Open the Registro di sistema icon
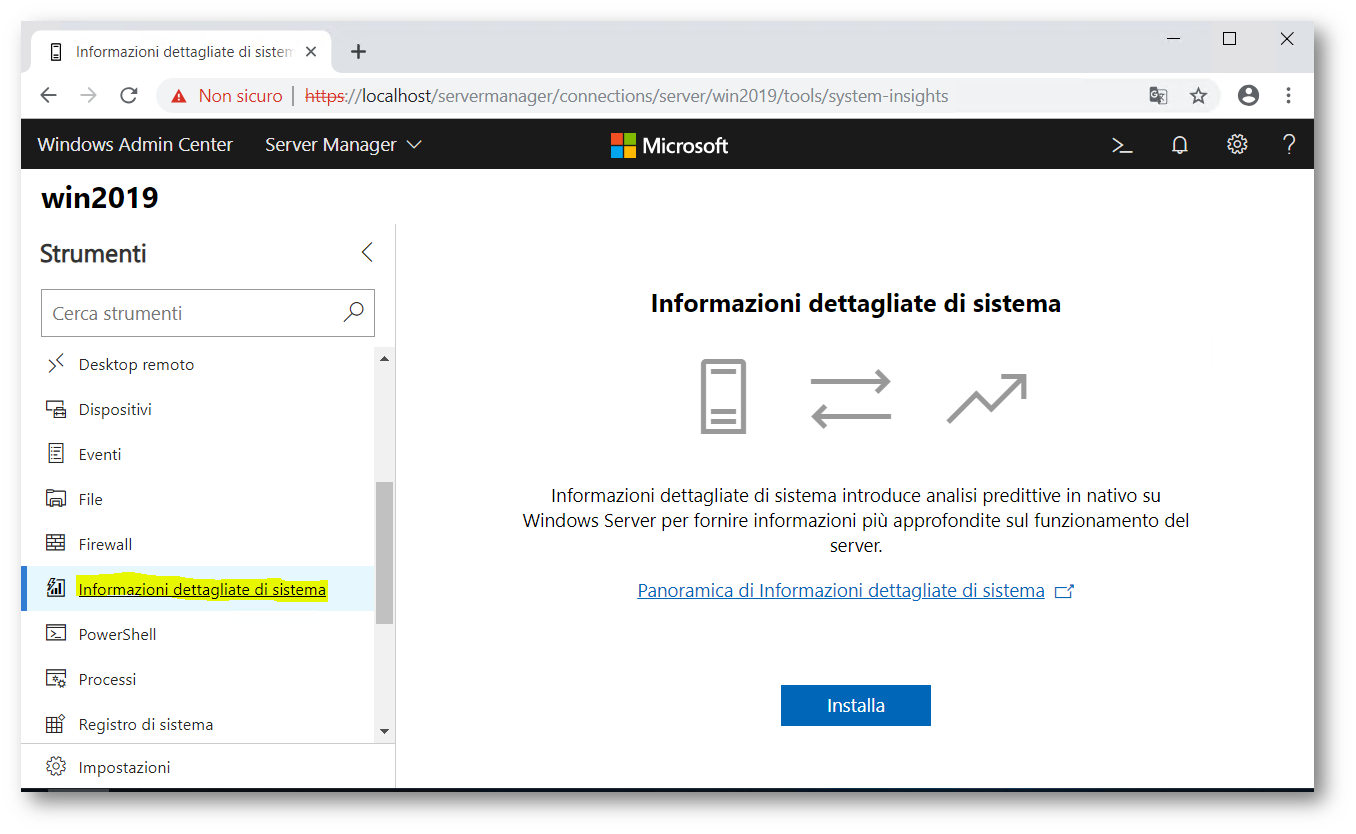 click(56, 724)
